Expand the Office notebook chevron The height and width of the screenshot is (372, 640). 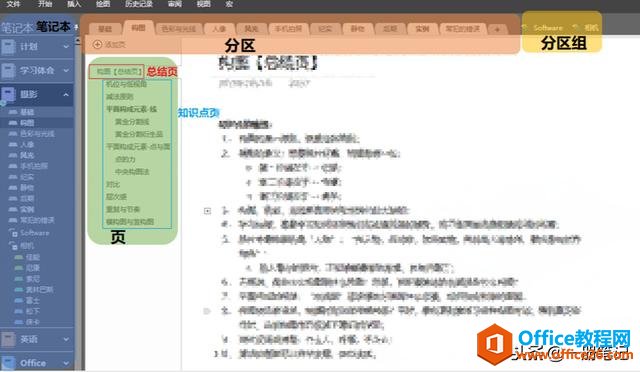(66, 363)
